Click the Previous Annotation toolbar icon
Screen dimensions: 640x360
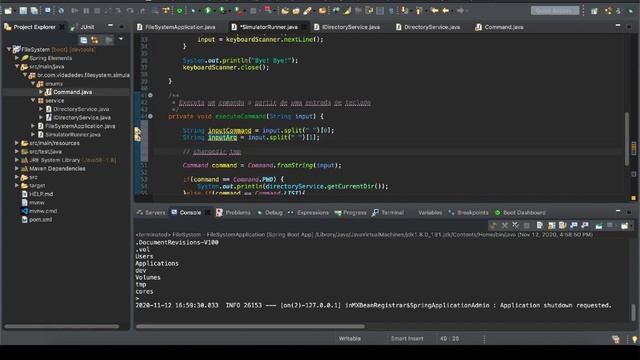click(x=419, y=11)
